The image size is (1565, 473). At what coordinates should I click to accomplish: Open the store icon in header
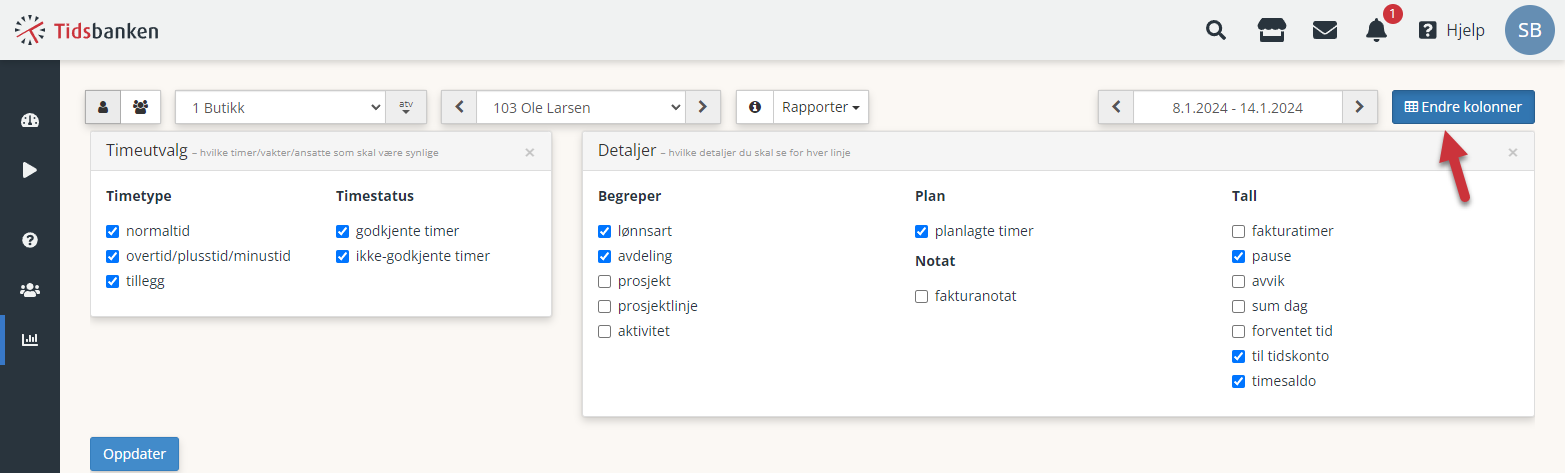tap(1271, 30)
